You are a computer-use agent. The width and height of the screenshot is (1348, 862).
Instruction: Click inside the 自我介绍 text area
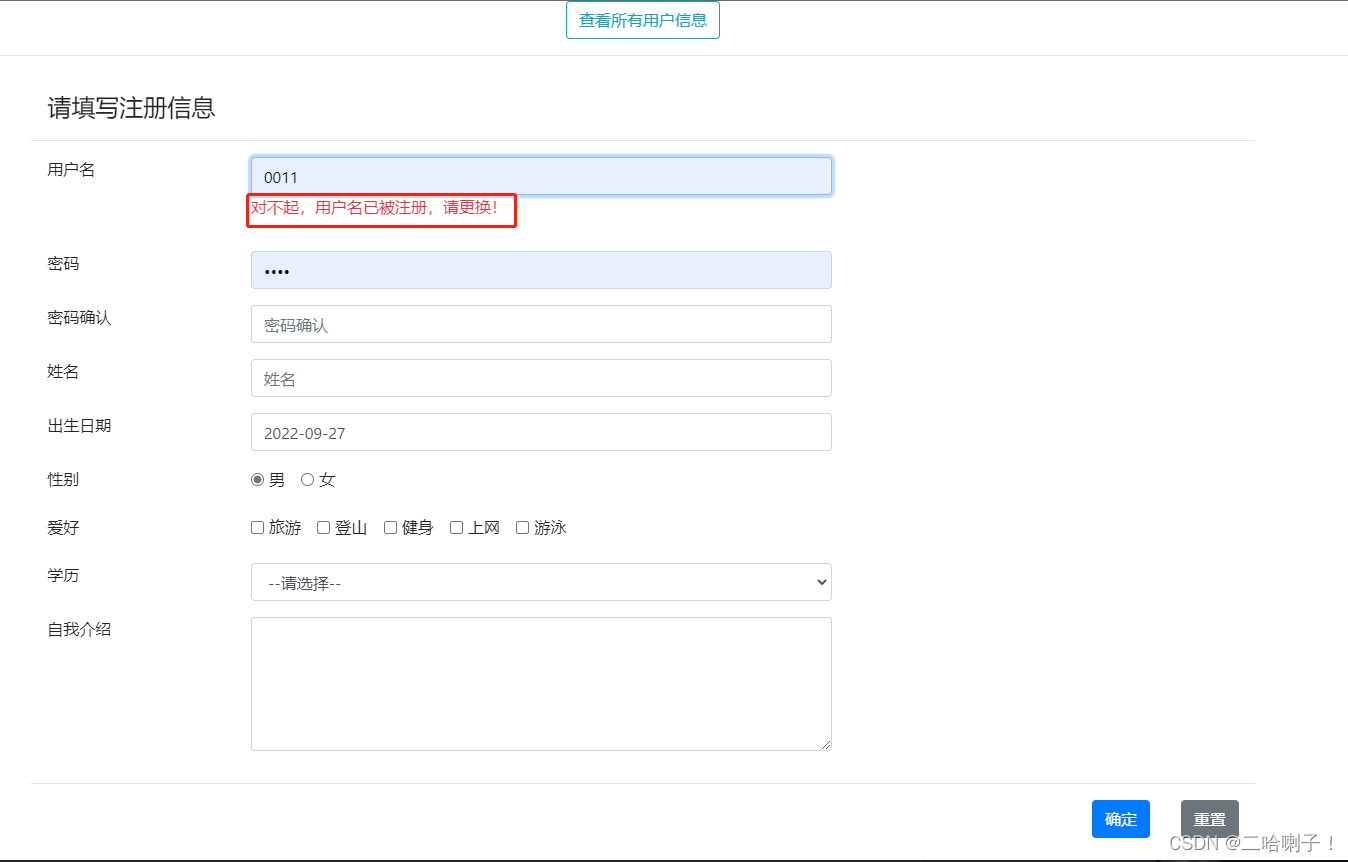pos(541,683)
